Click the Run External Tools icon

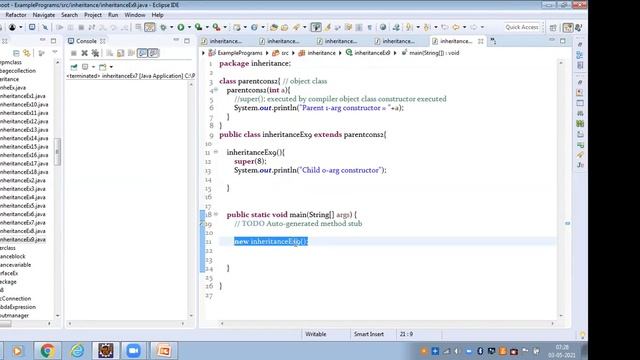coord(216,27)
